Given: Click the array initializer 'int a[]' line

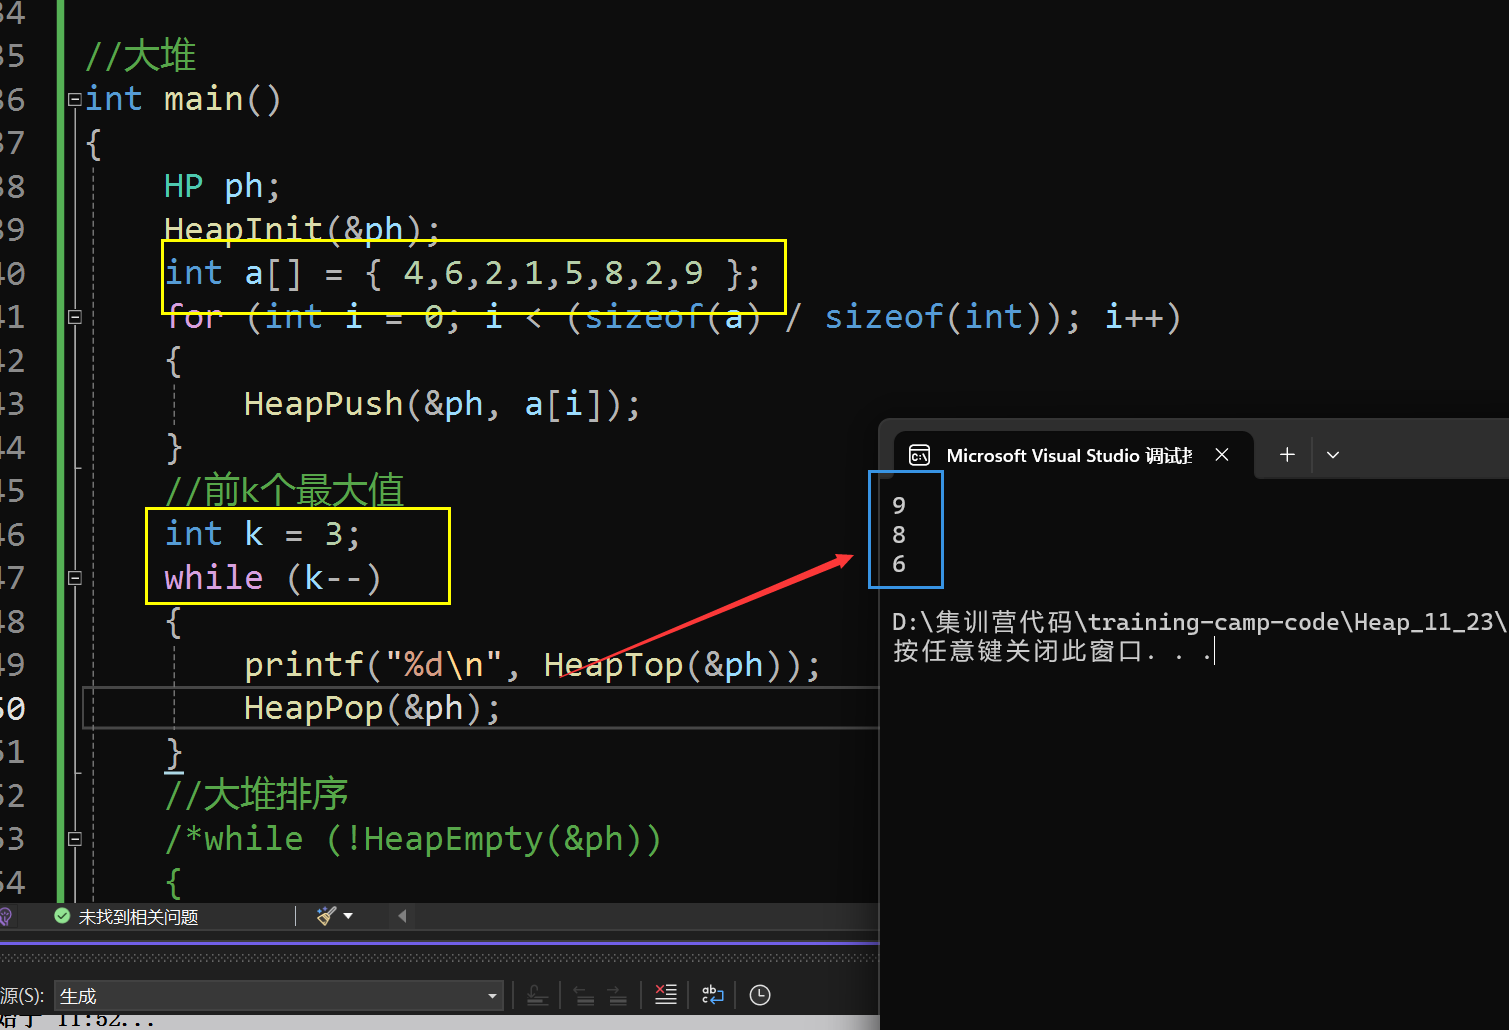Looking at the screenshot, I should tap(462, 273).
